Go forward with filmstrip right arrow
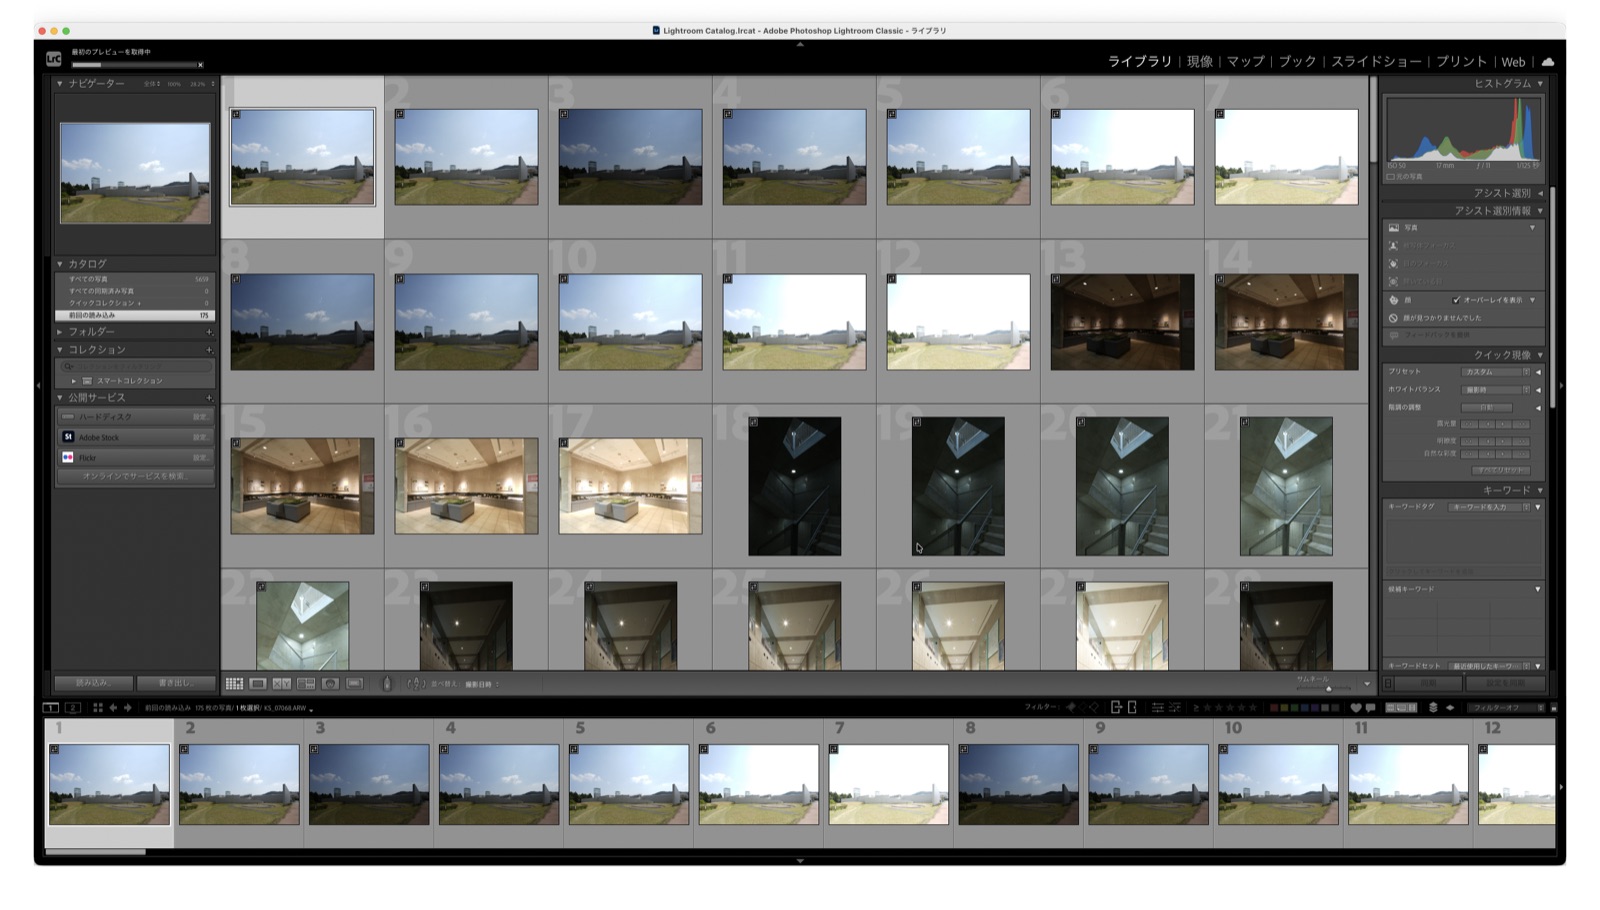This screenshot has width=1600, height=910. pos(127,707)
